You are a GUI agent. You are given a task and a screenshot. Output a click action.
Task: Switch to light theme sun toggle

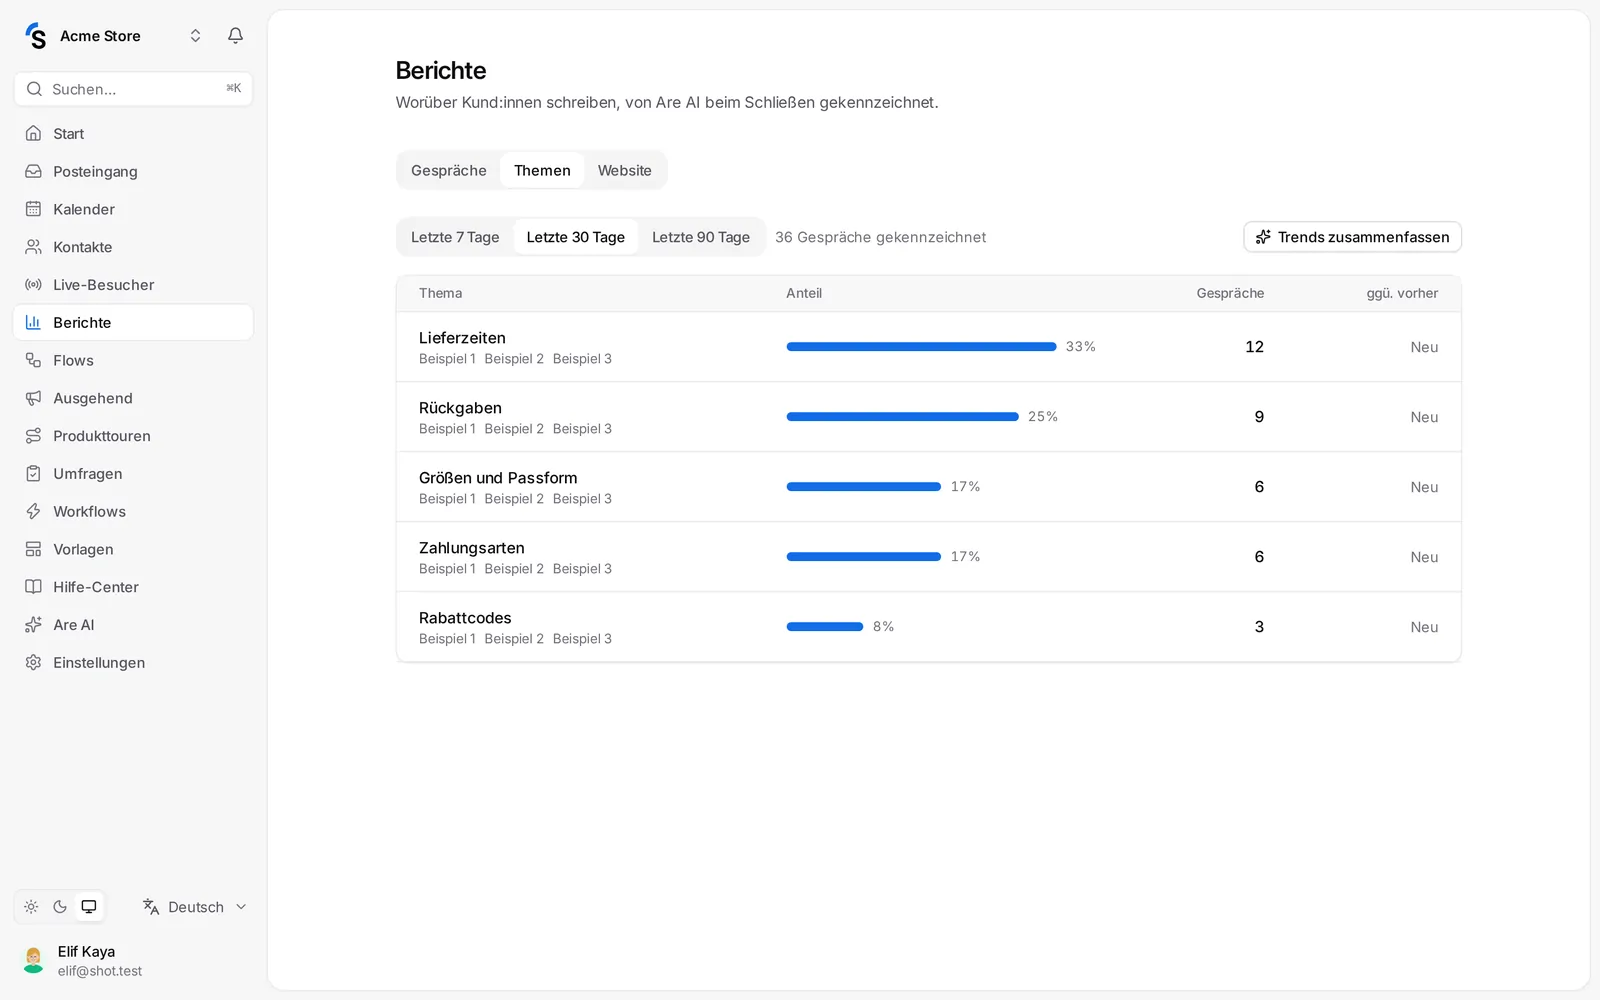click(x=31, y=907)
